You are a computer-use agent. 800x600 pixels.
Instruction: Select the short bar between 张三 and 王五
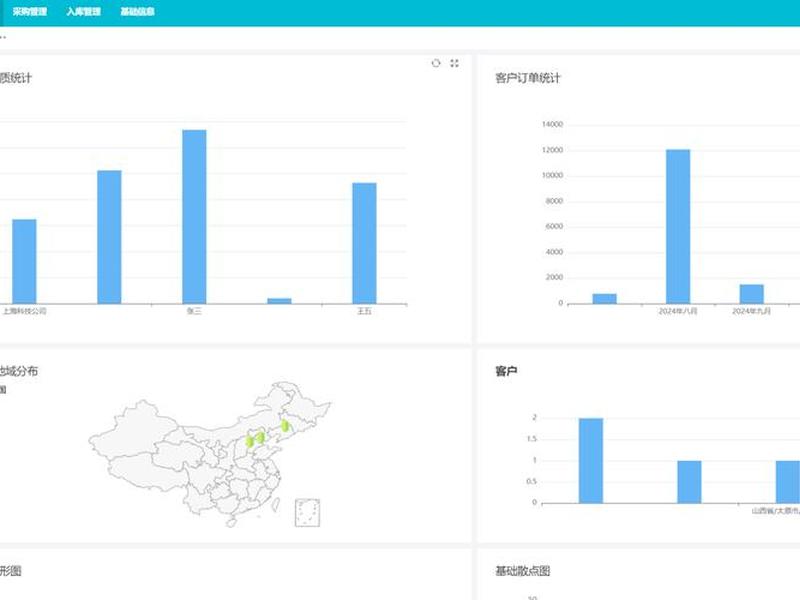(280, 301)
